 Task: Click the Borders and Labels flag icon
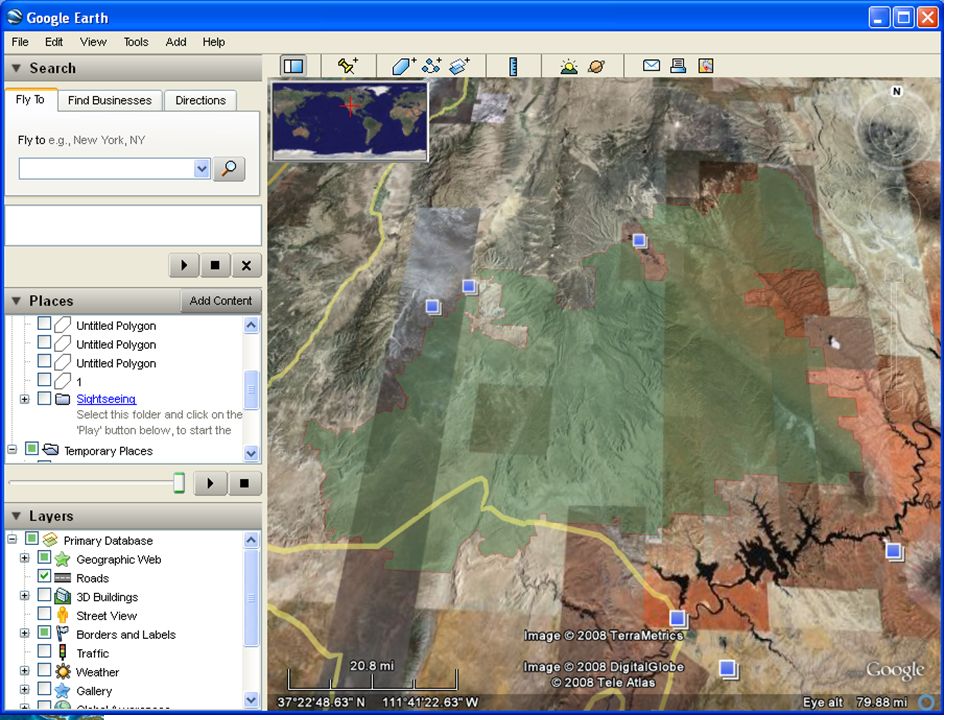[x=62, y=634]
